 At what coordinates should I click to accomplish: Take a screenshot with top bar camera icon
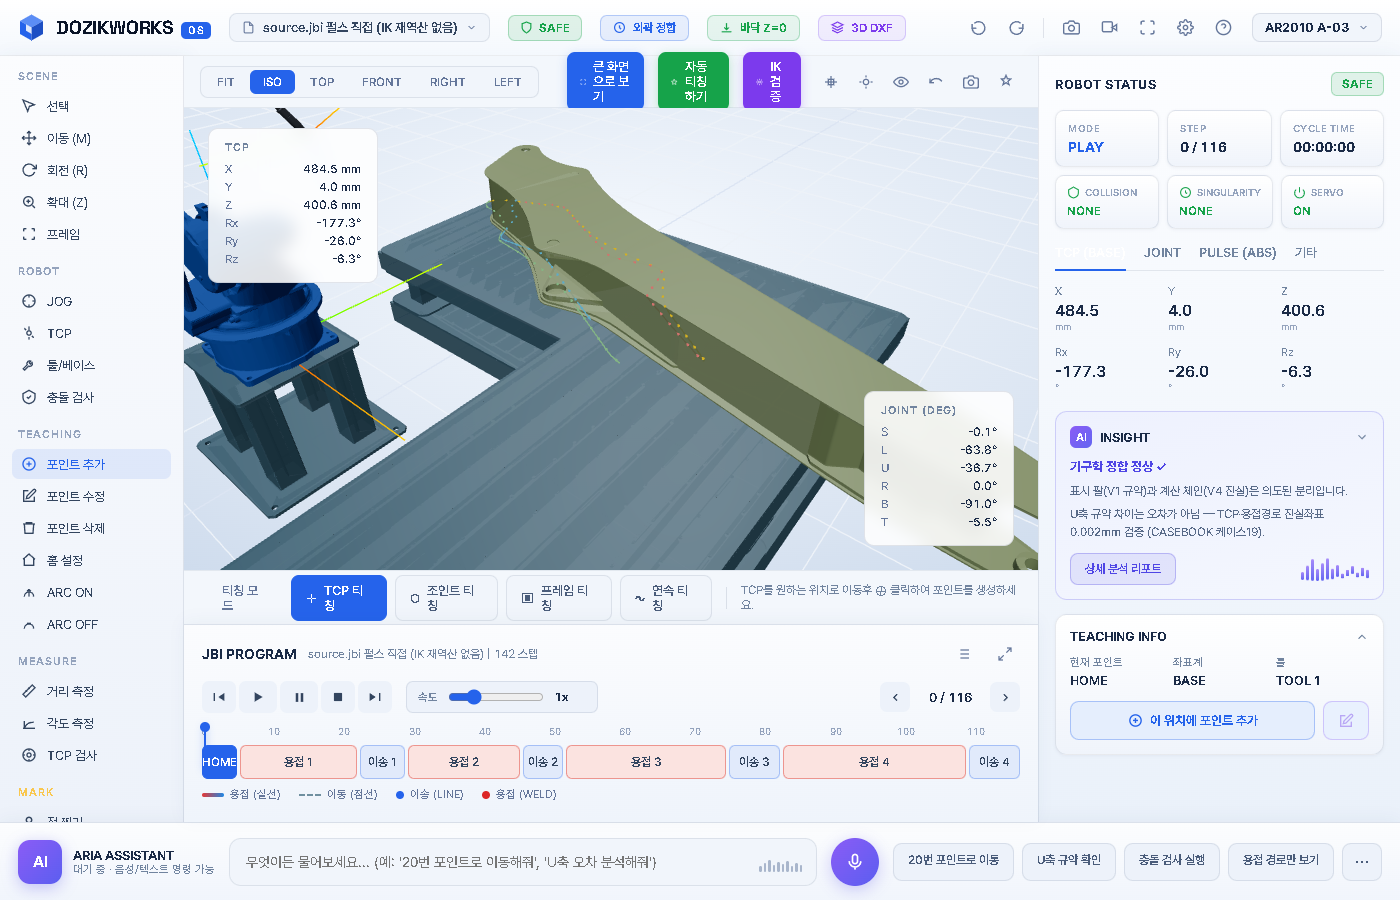coord(1071,28)
